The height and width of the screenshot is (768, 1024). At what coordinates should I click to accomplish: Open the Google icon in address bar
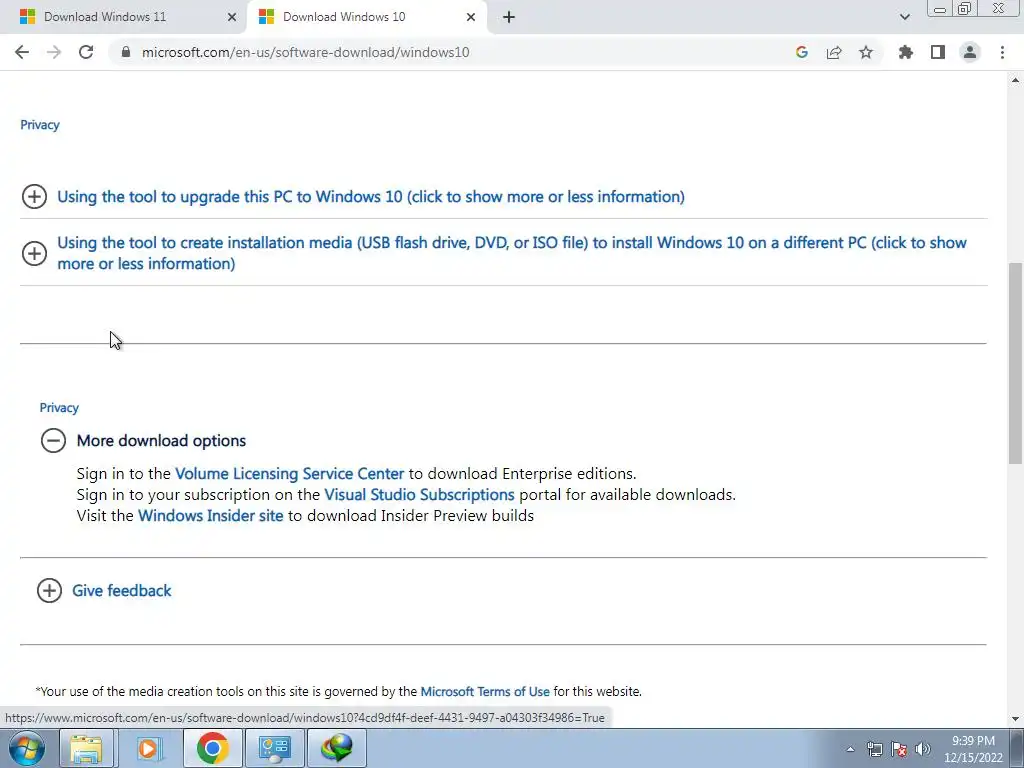pyautogui.click(x=802, y=52)
